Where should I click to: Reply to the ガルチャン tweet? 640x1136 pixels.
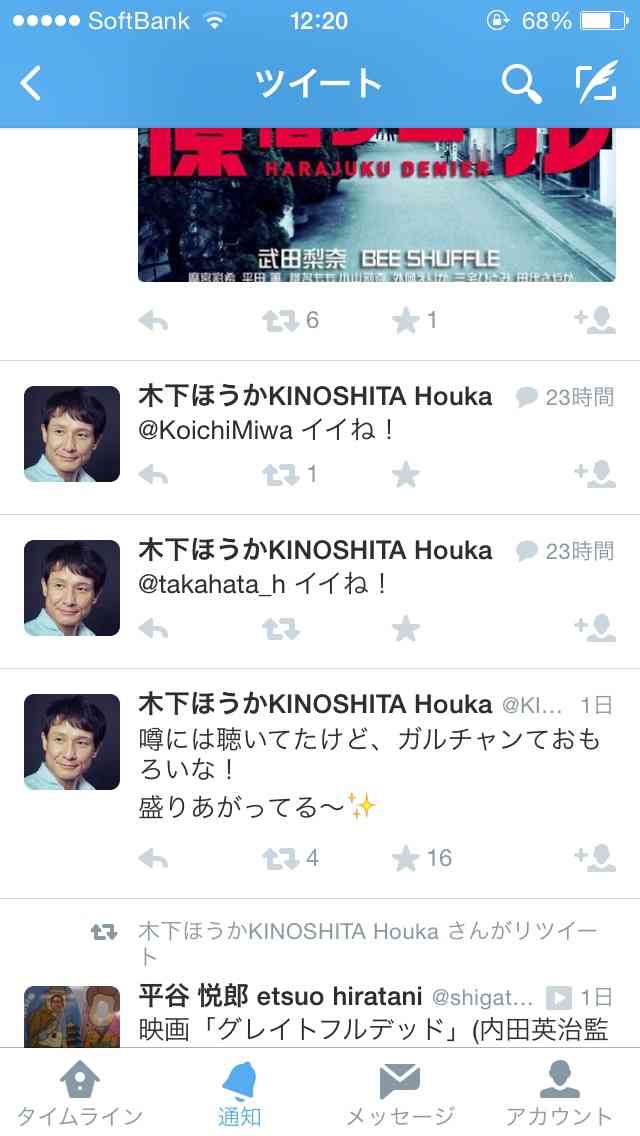153,859
